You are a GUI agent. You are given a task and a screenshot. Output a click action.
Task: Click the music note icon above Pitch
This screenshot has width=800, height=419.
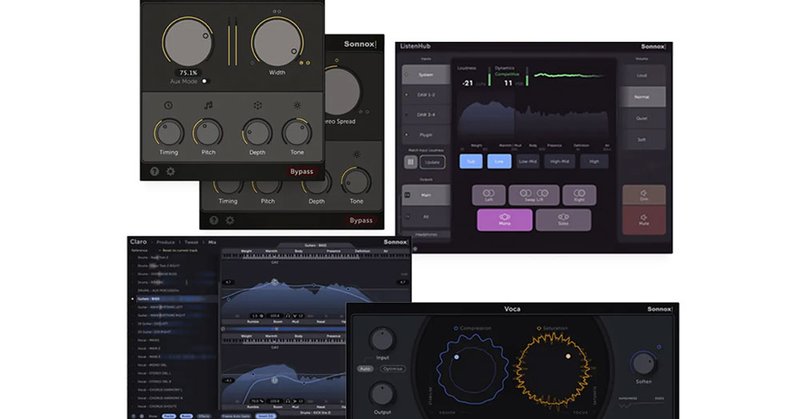pyautogui.click(x=208, y=105)
